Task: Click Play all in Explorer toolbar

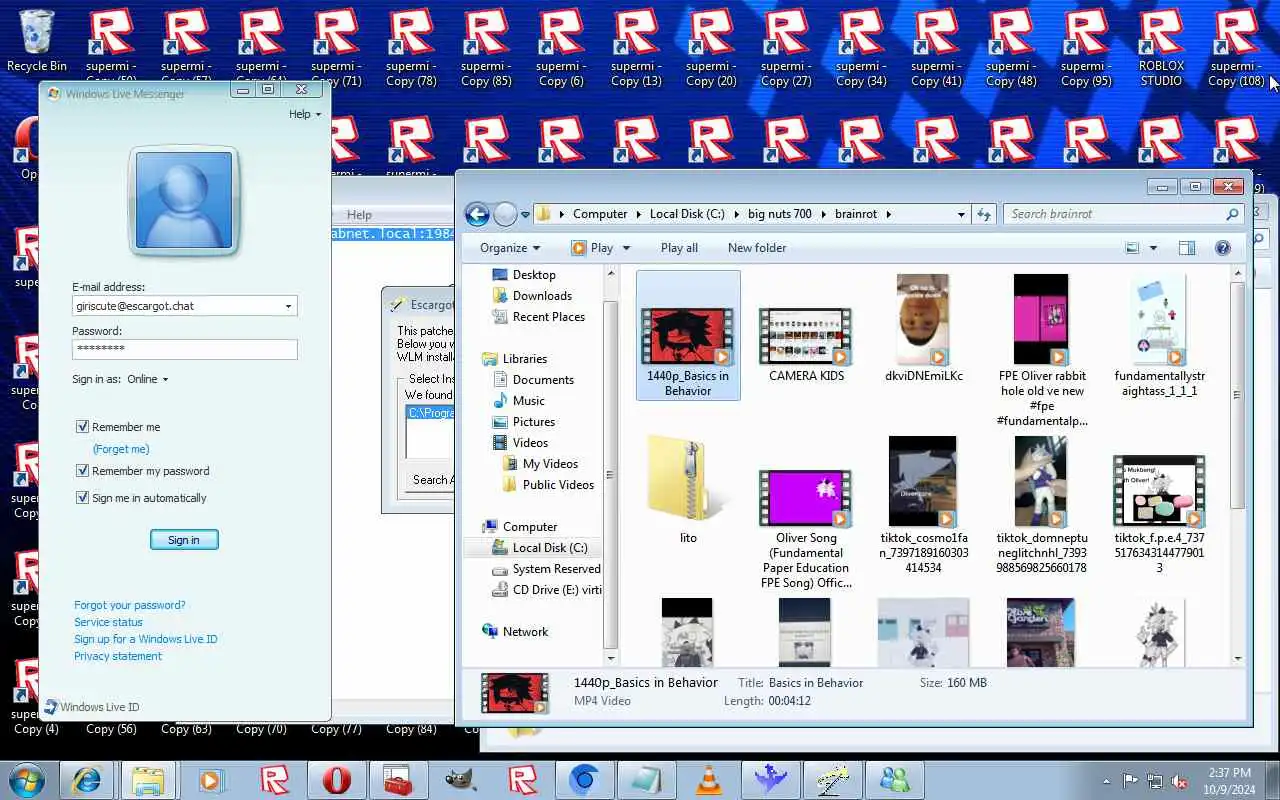Action: [x=679, y=248]
